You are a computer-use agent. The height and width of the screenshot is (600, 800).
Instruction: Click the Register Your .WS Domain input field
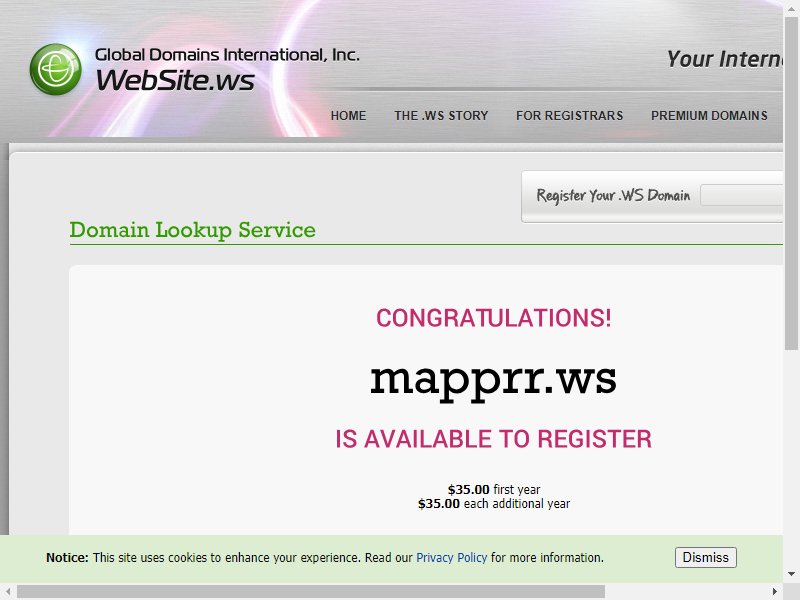coord(742,195)
